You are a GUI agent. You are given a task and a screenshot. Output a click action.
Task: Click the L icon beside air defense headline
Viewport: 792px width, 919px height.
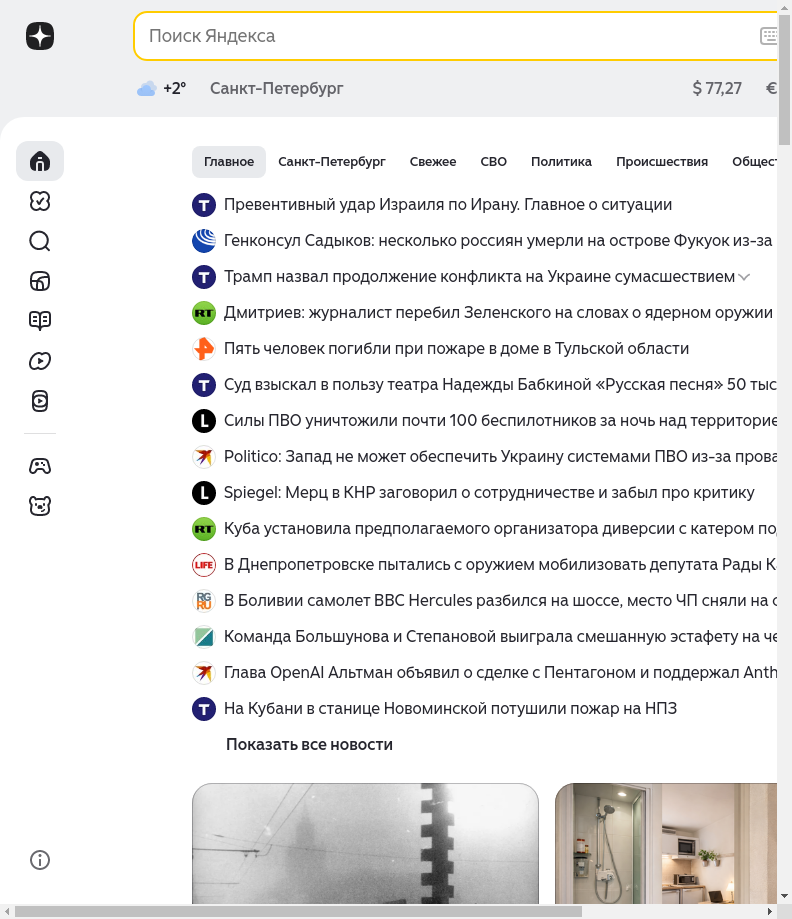click(x=204, y=421)
